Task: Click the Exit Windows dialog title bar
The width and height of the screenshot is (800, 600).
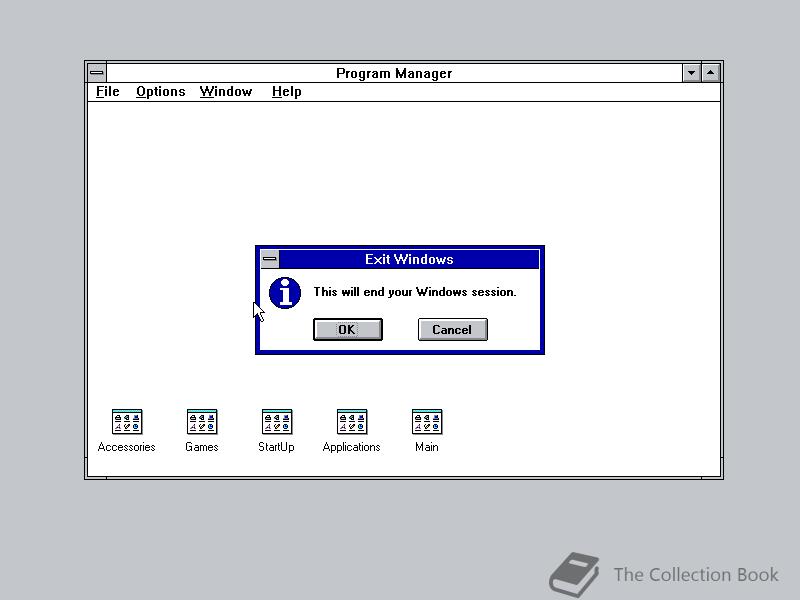Action: 409,259
